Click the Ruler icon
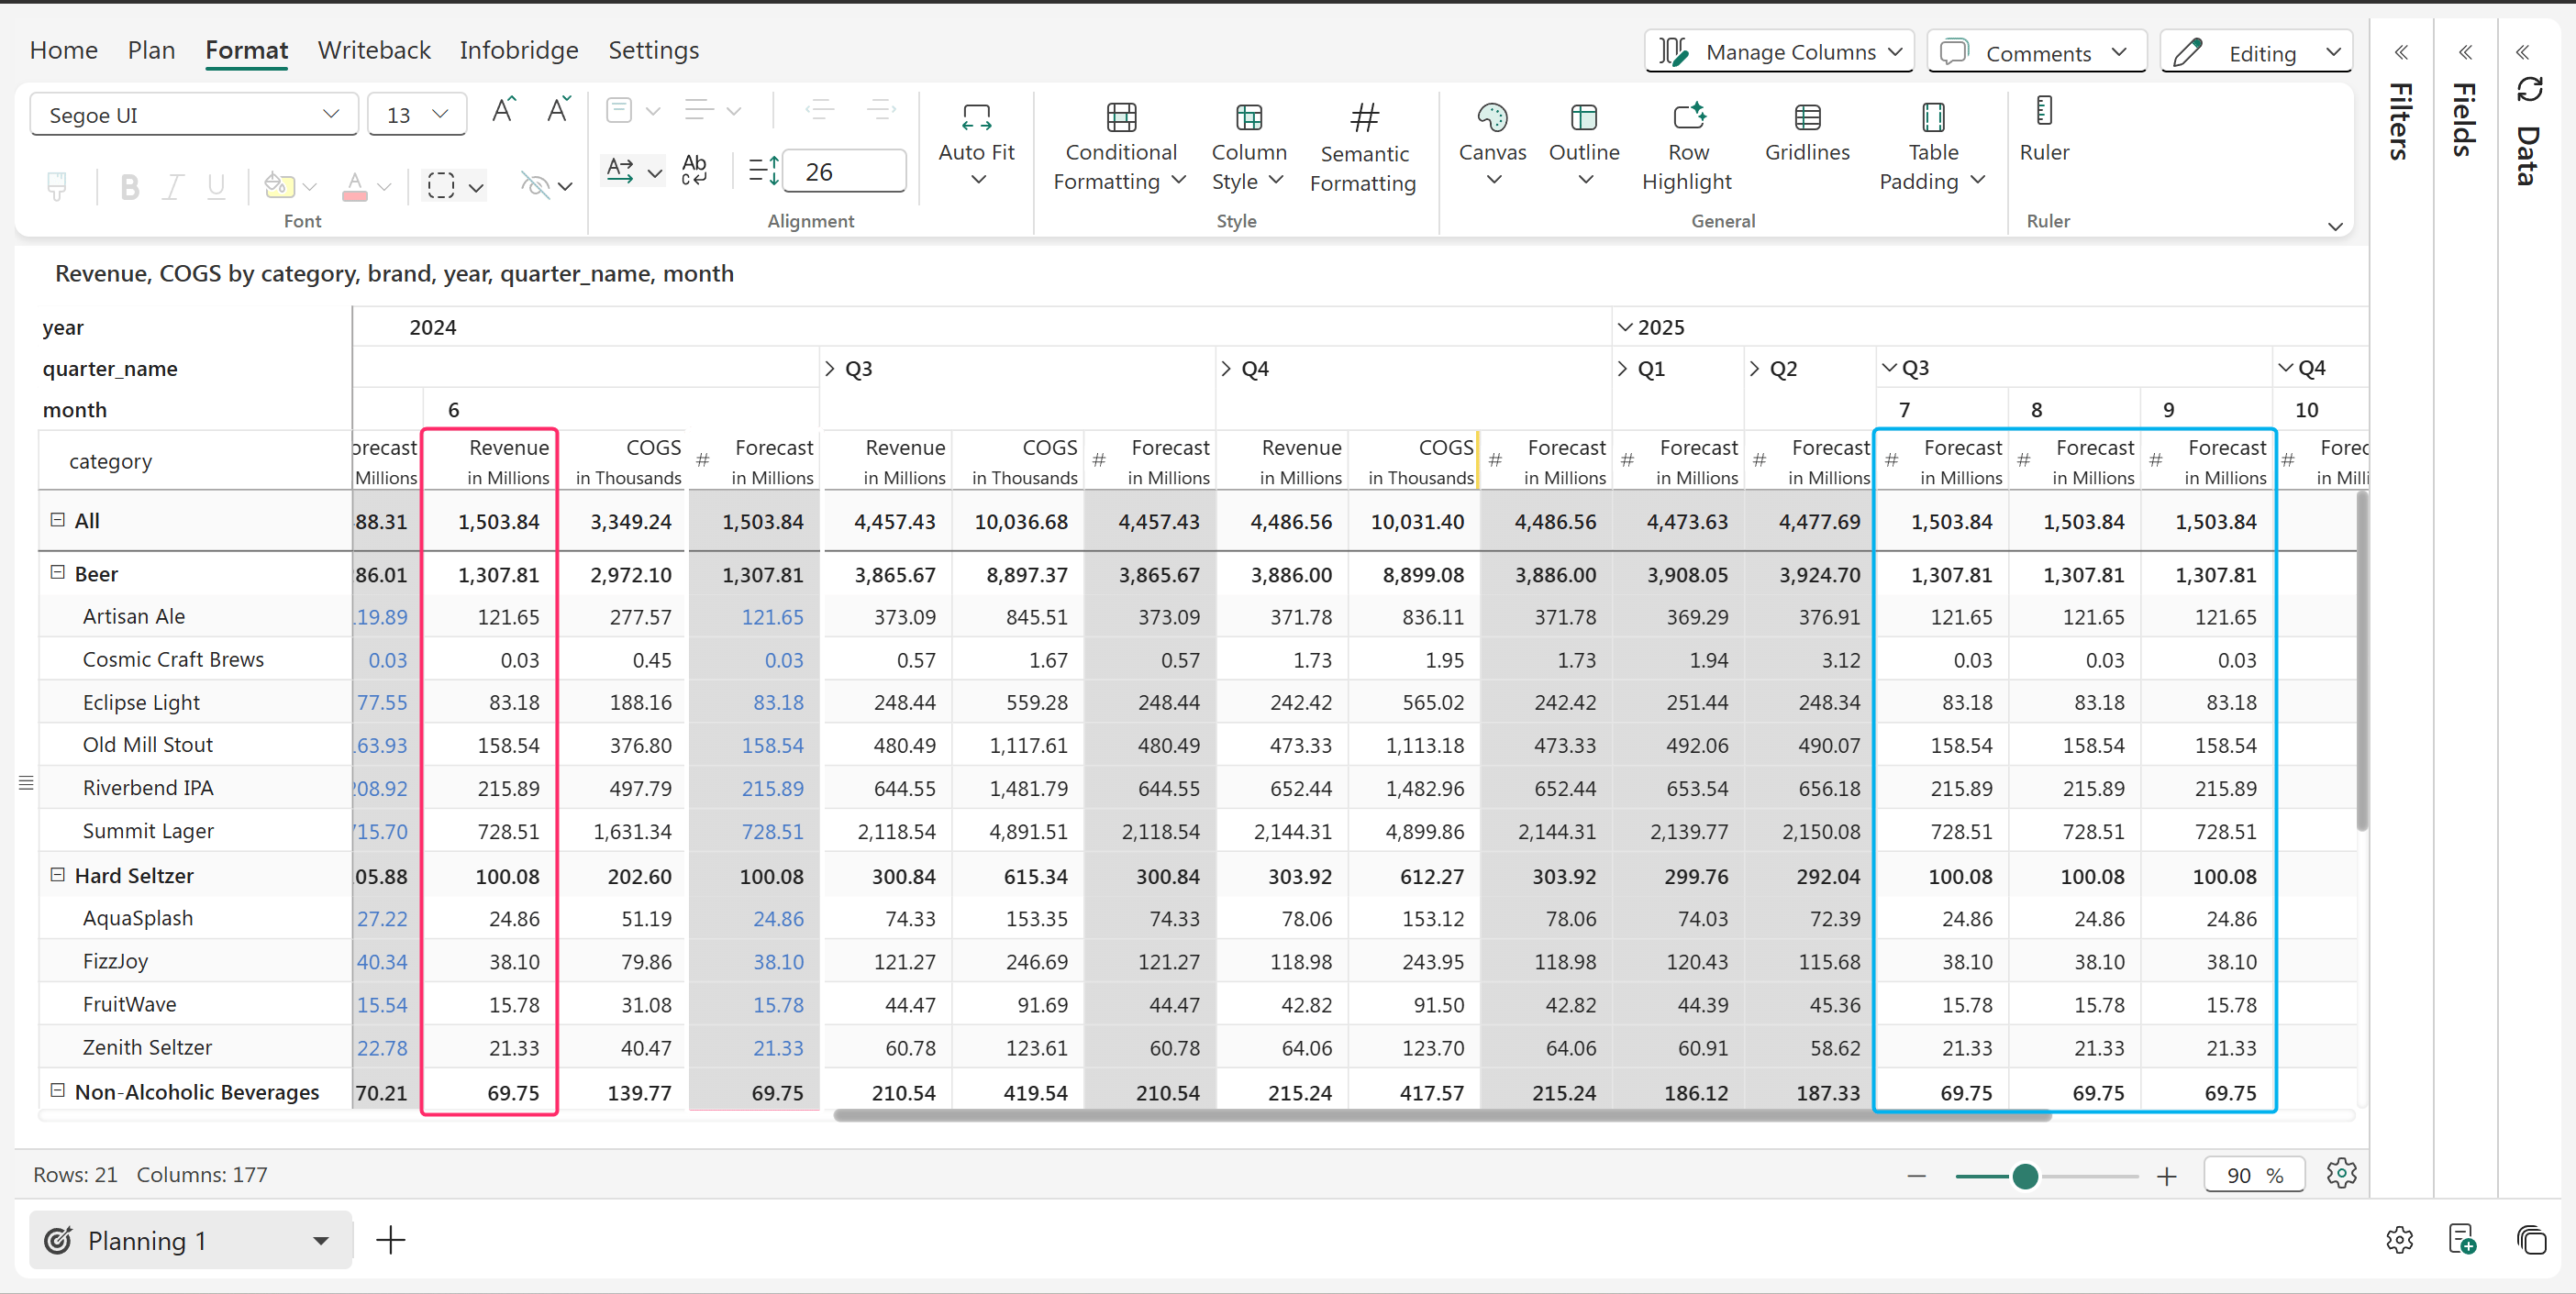Viewport: 2576px width, 1294px height. click(x=2043, y=112)
